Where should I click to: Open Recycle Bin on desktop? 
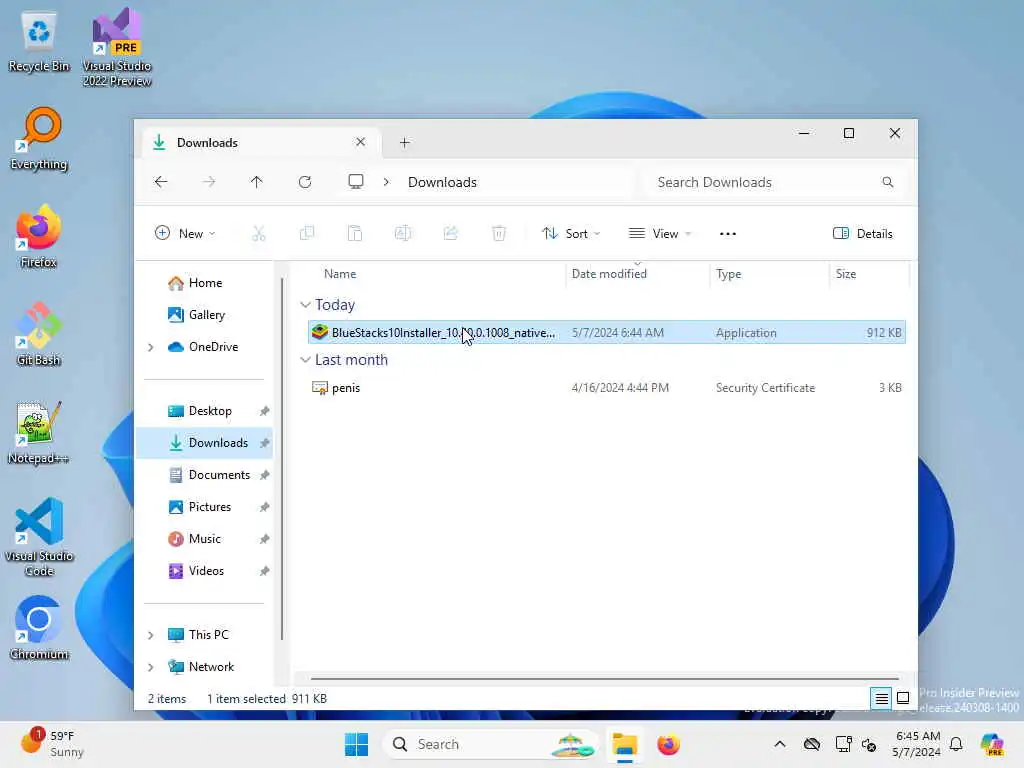[39, 40]
